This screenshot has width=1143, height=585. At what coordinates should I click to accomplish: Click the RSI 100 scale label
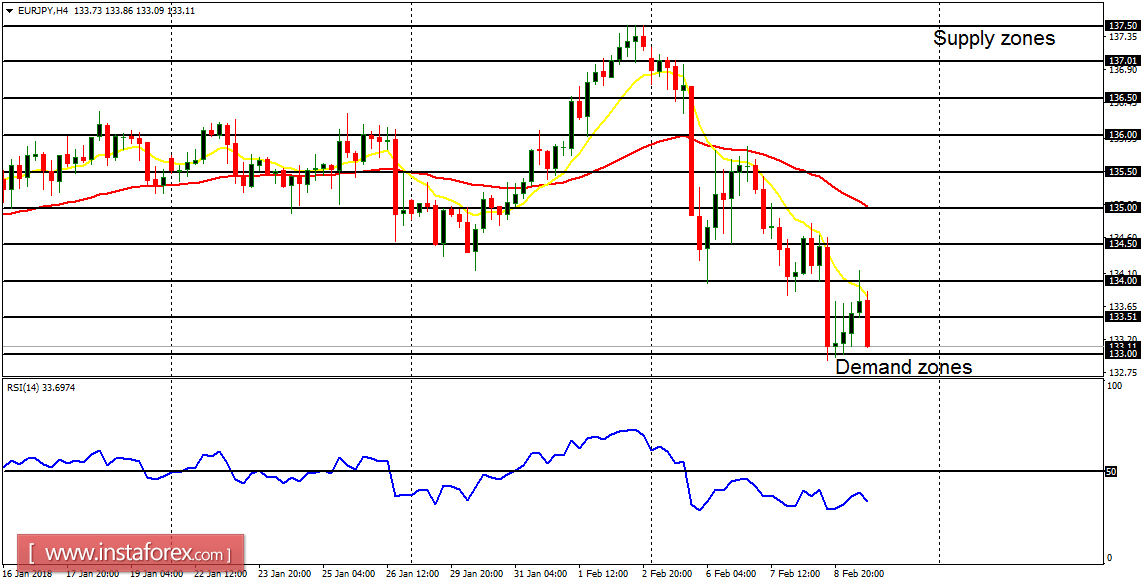coord(1115,386)
